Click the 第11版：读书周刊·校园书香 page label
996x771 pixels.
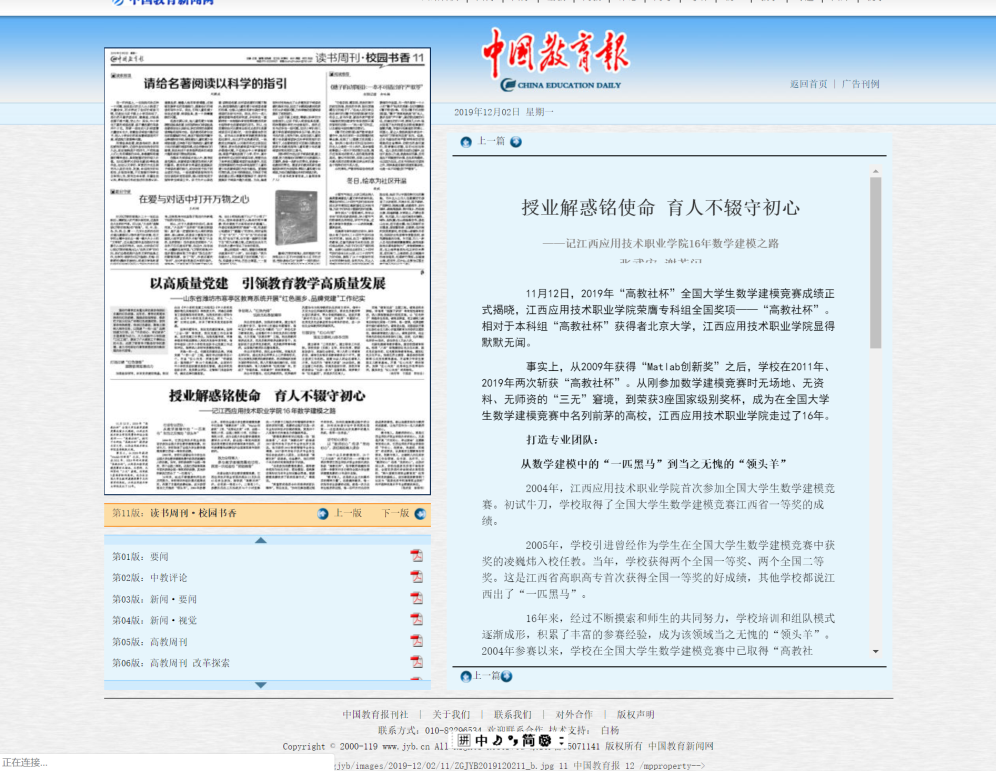[174, 513]
